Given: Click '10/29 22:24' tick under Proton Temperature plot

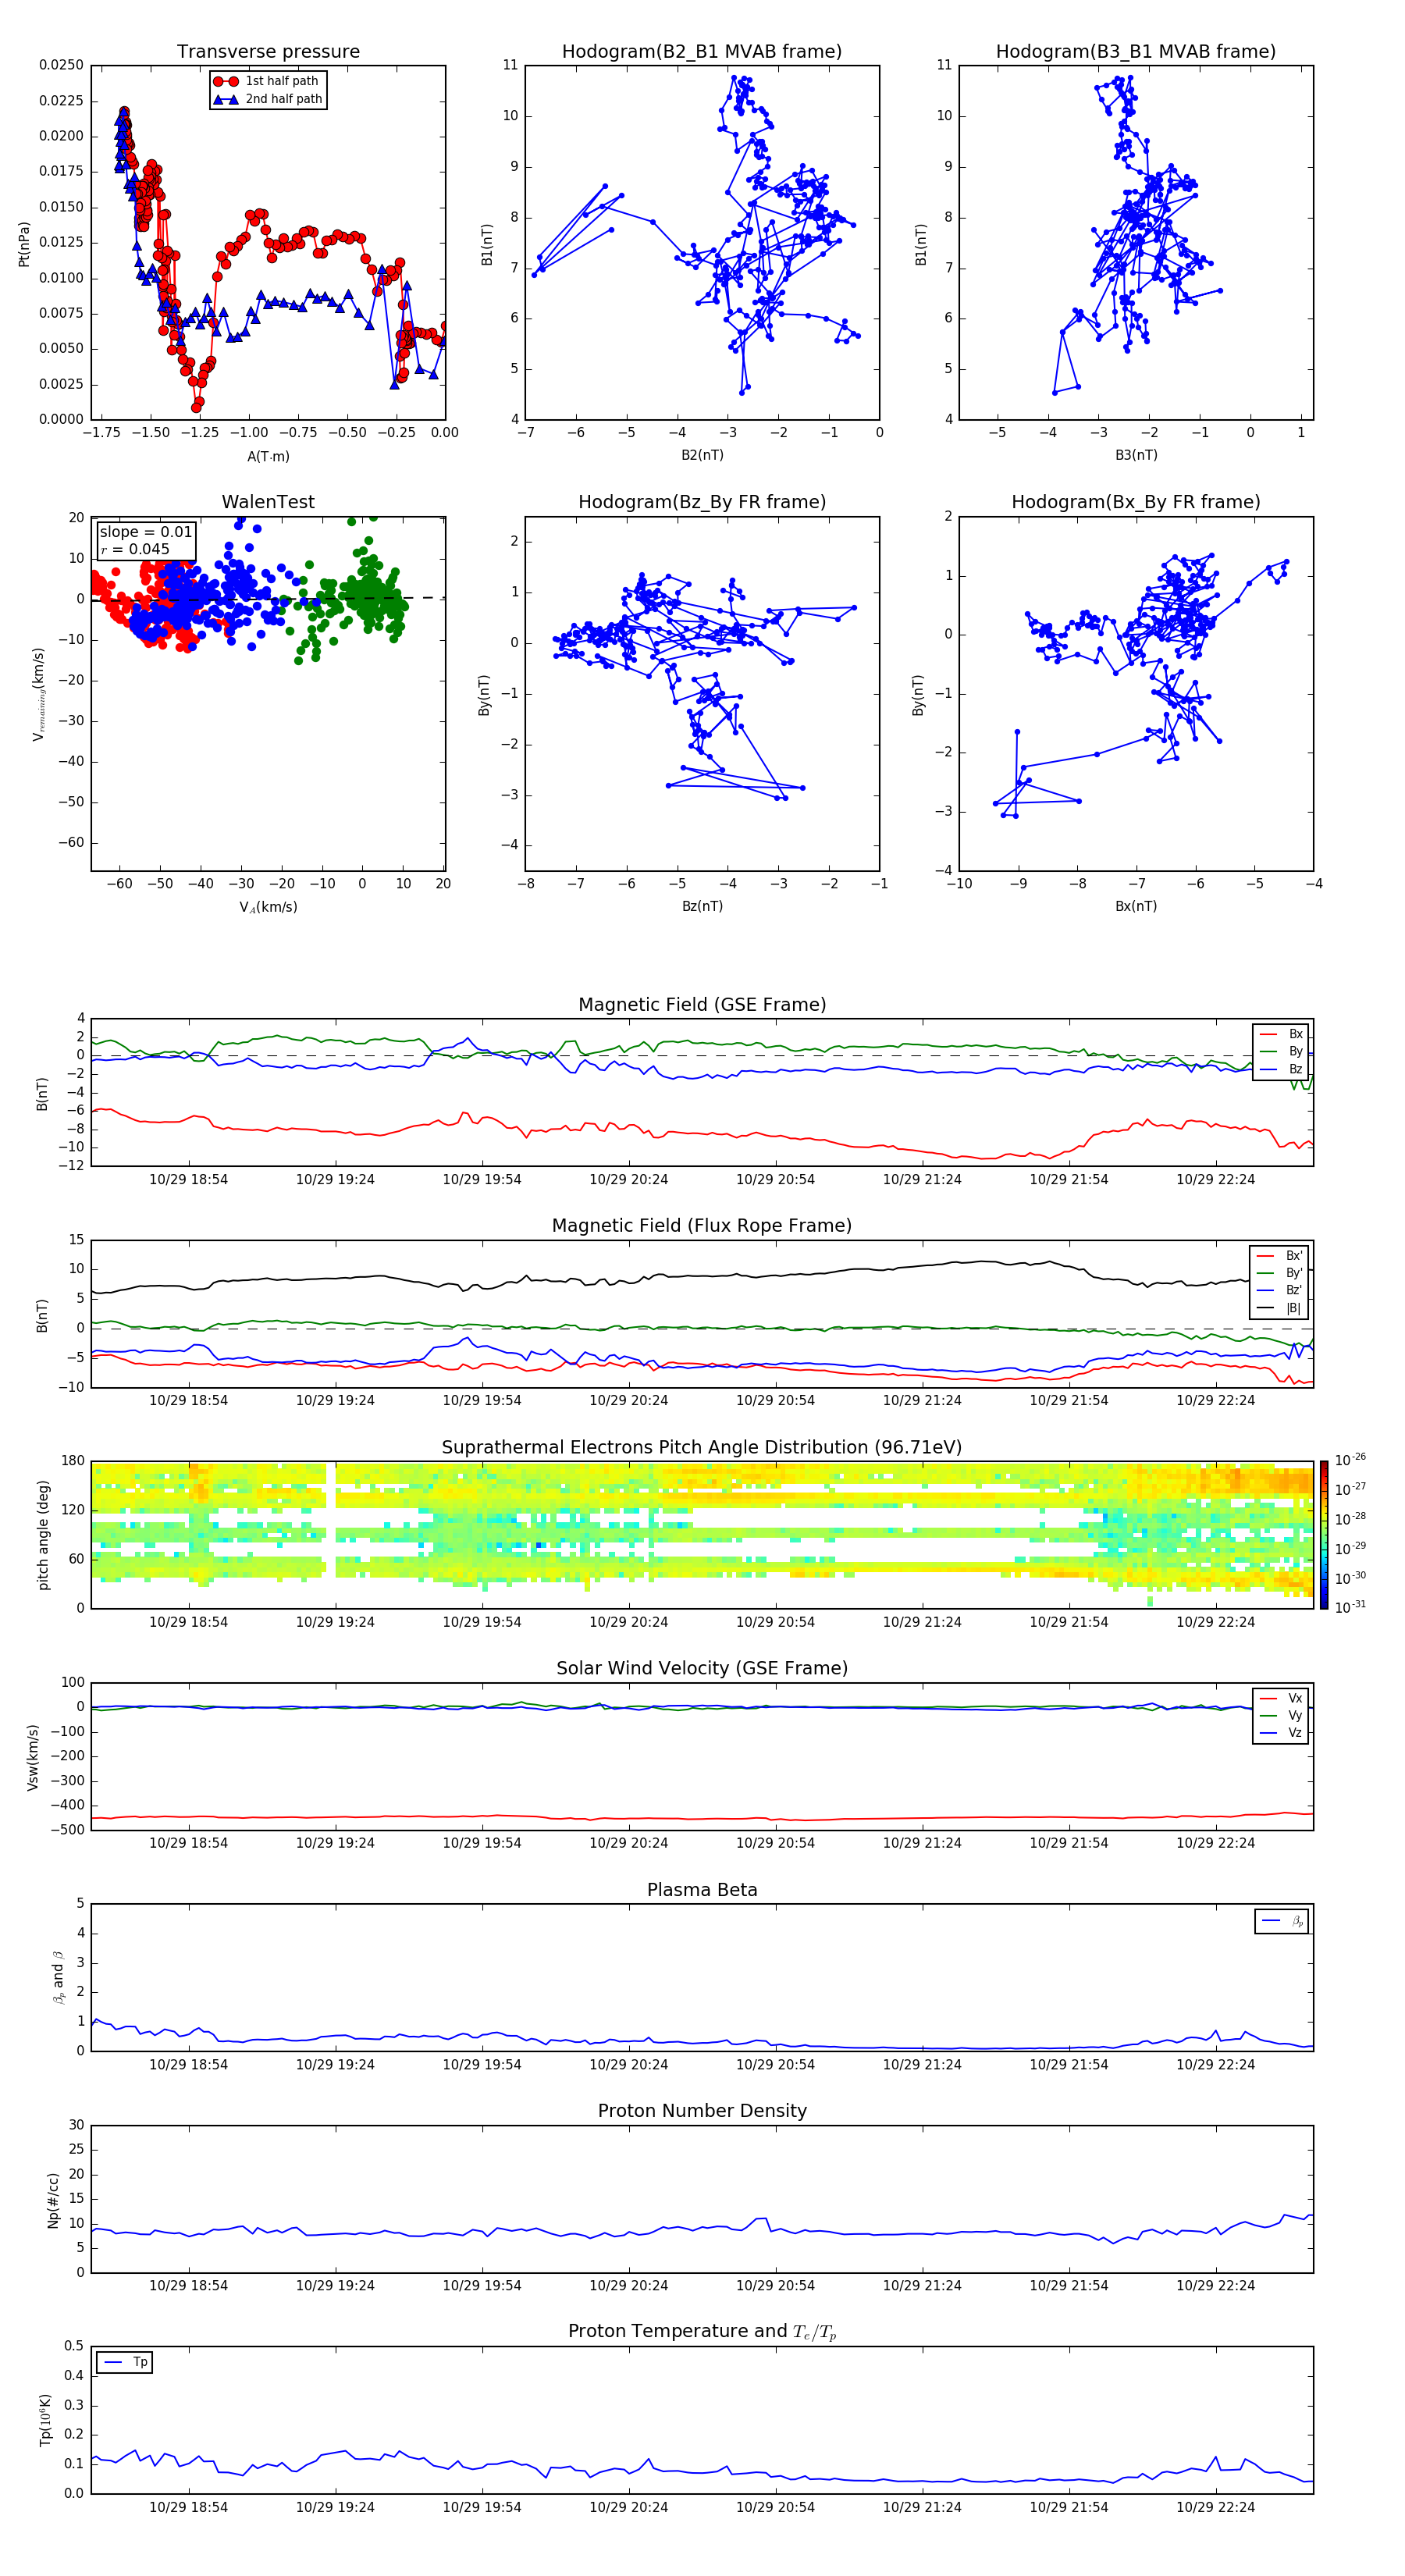Looking at the screenshot, I should point(1215,2507).
